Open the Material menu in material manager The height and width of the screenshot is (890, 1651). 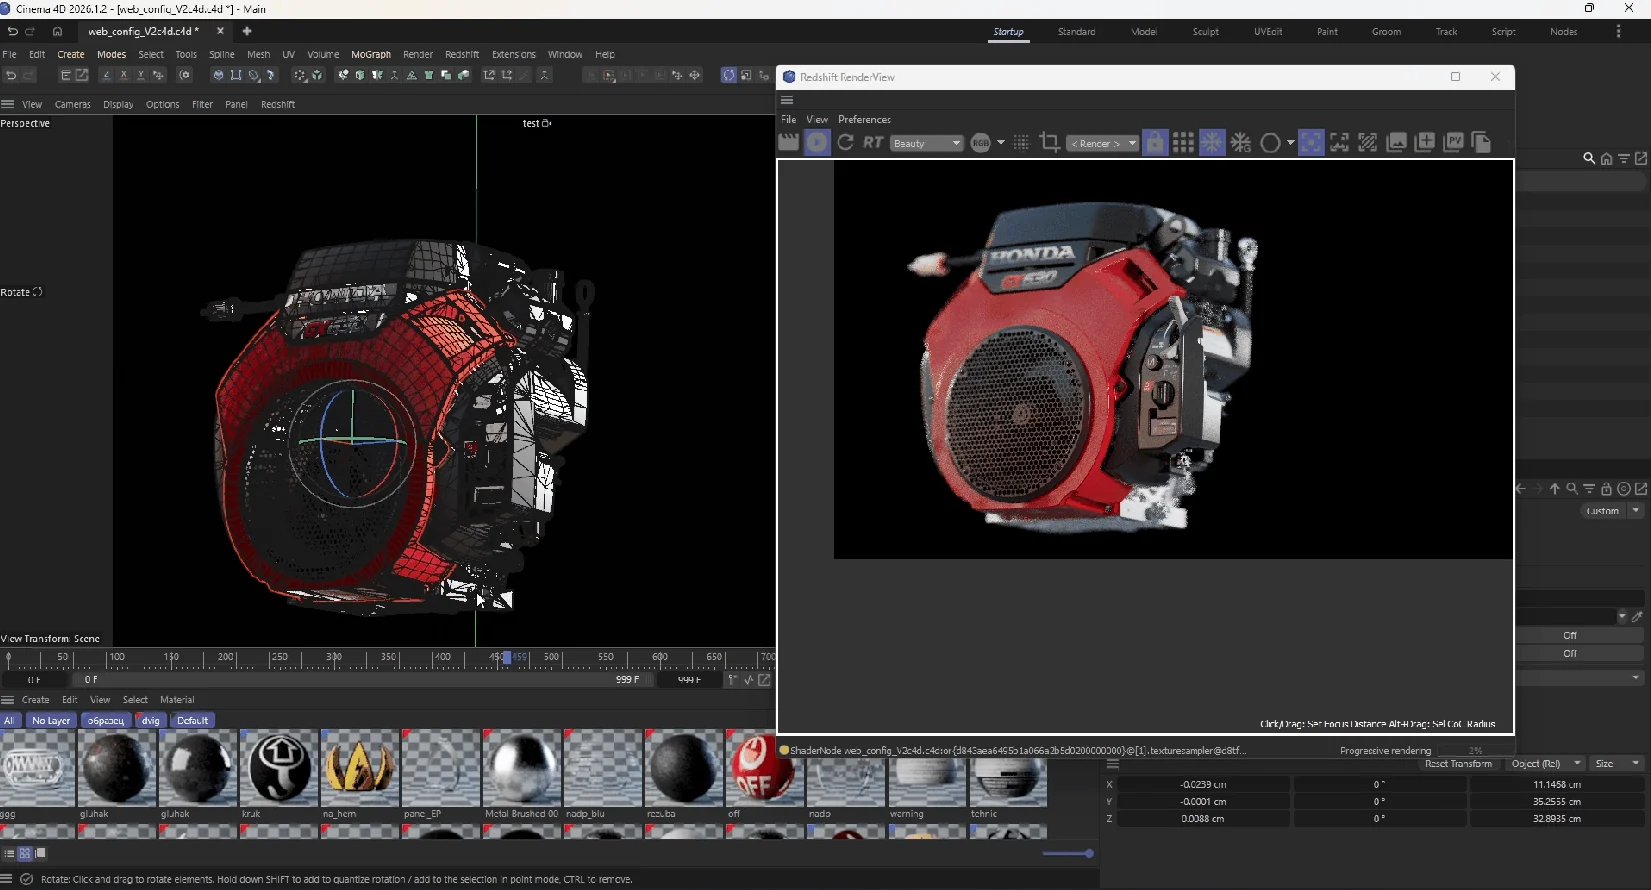pos(177,700)
